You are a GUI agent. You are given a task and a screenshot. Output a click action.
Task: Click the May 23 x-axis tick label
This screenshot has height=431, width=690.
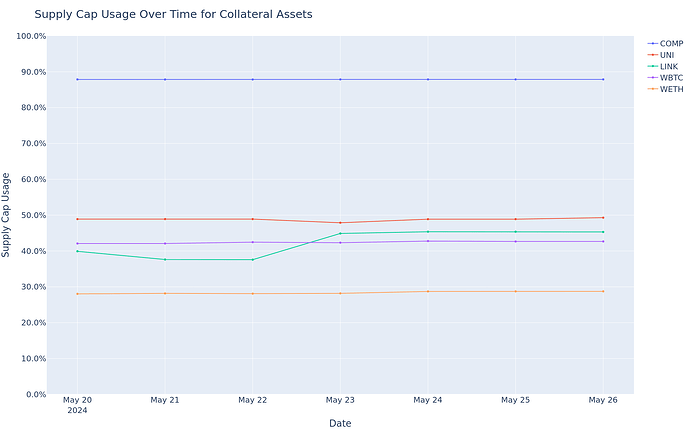click(340, 400)
